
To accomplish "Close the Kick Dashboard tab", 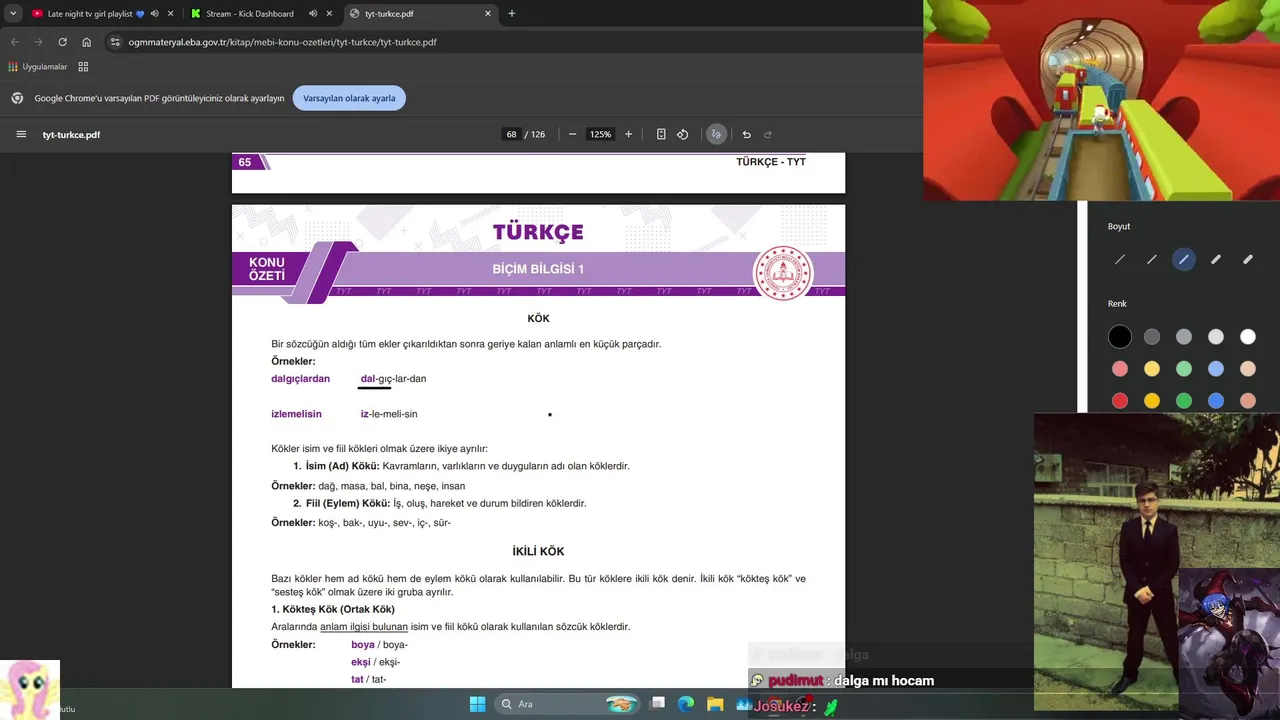I will tap(329, 14).
